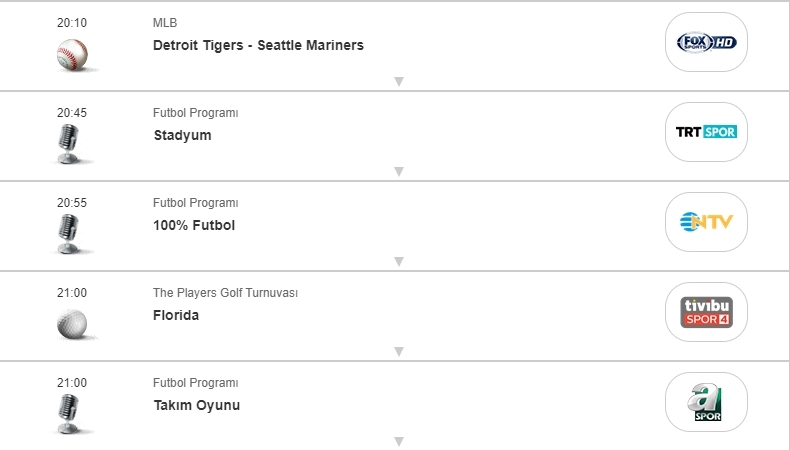The image size is (790, 450).
Task: Open the Fox Sports HD channel logo
Action: 706,42
